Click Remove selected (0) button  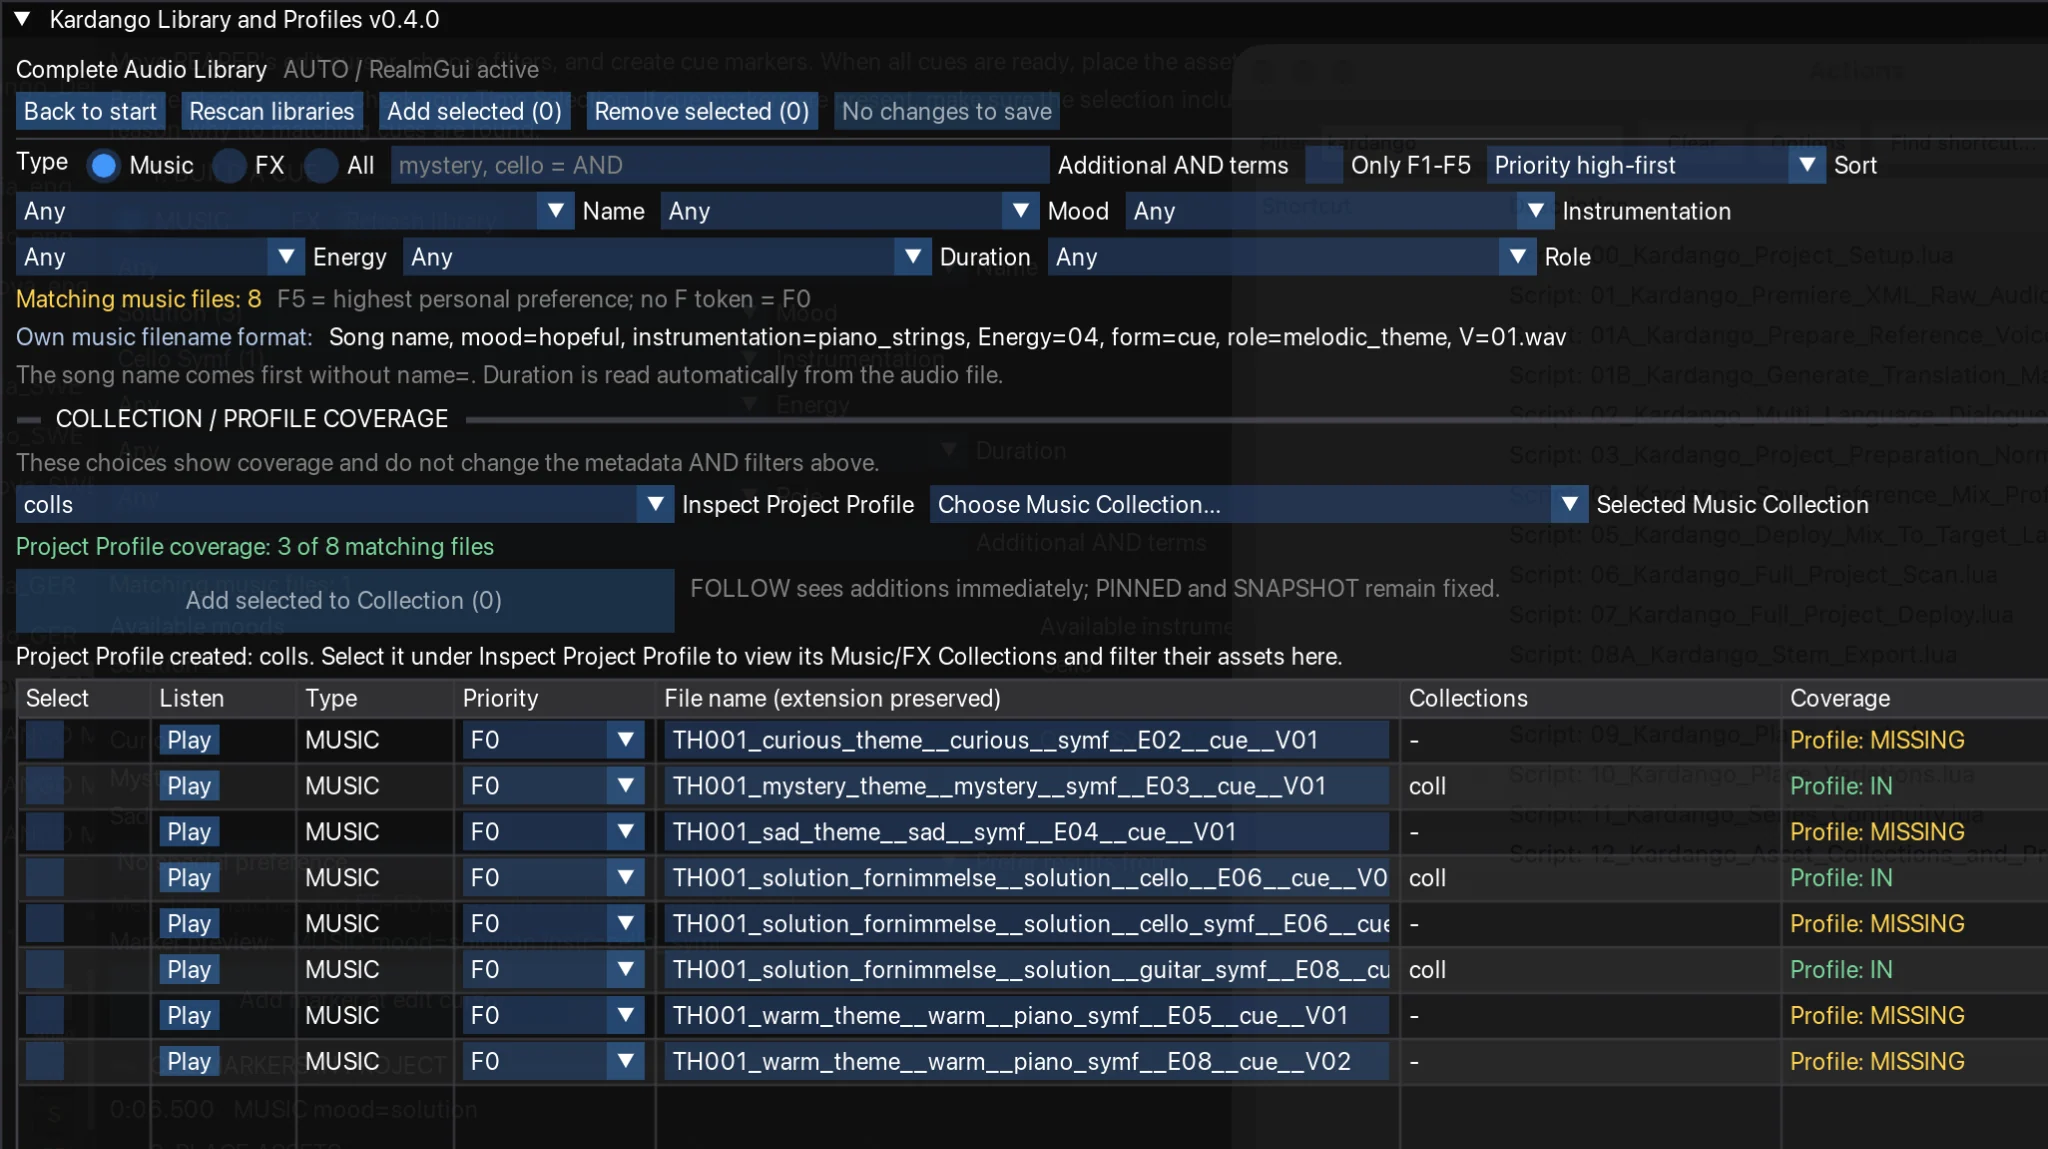701,111
